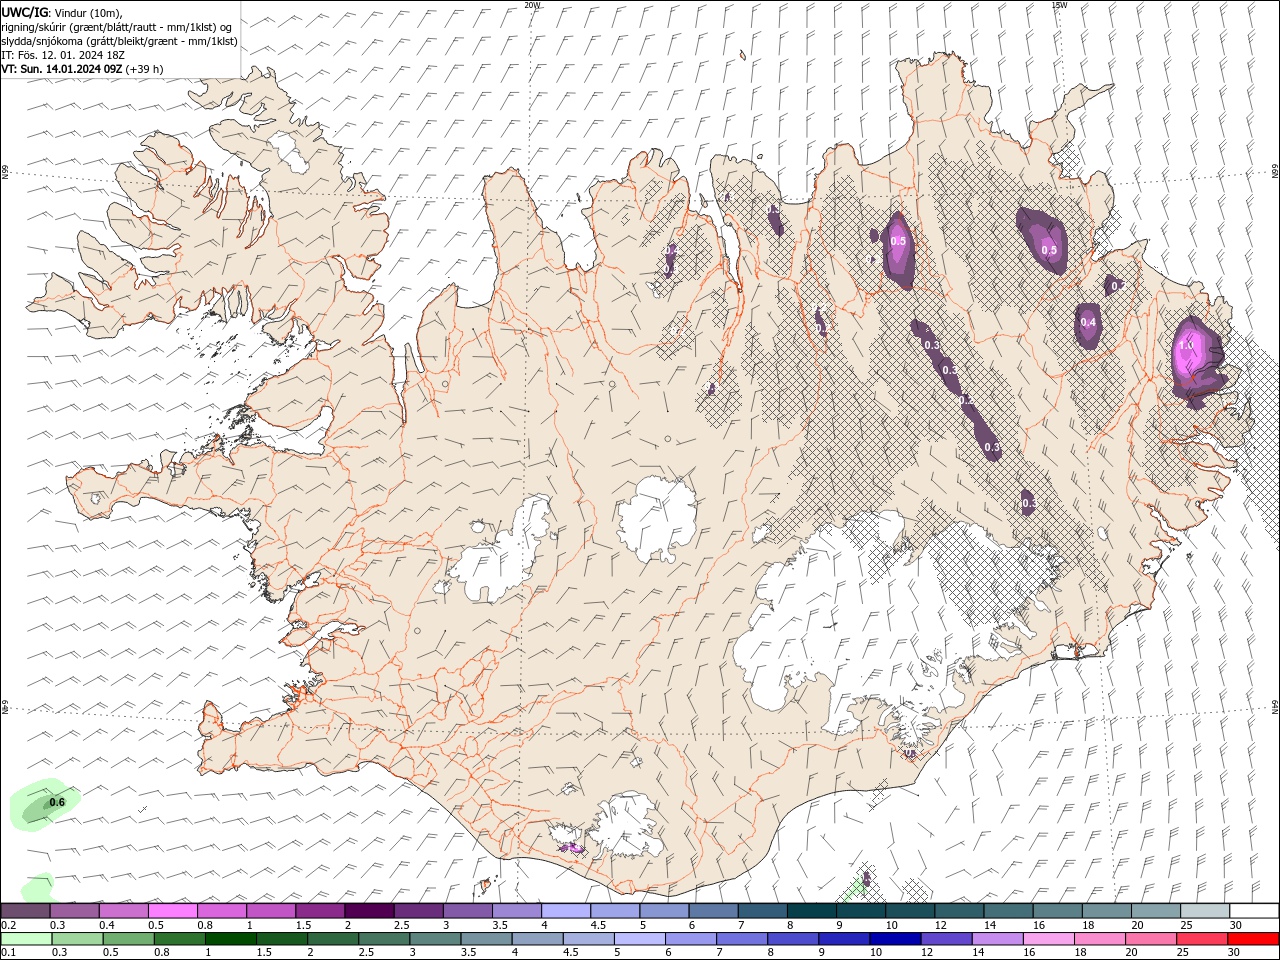Click the '15W' longitude label
The height and width of the screenshot is (960, 1280).
pyautogui.click(x=1059, y=5)
